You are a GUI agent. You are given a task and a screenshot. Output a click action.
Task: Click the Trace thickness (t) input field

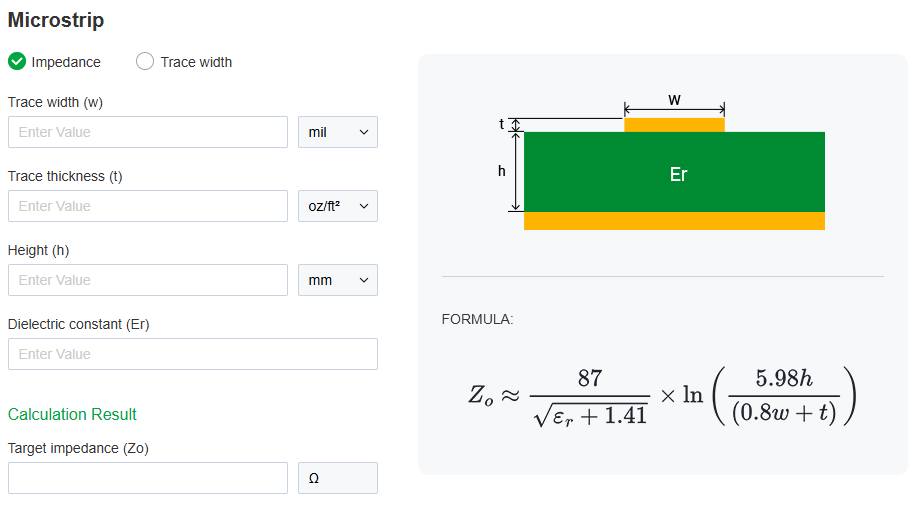pyautogui.click(x=148, y=206)
